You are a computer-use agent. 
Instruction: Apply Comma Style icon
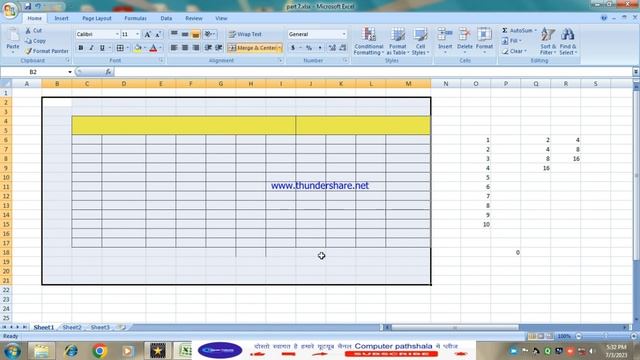click(x=320, y=48)
